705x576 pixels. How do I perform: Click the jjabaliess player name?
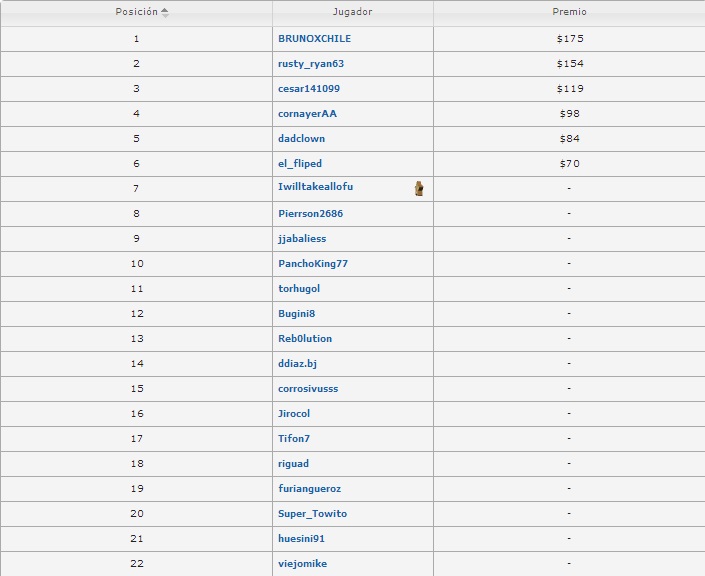tap(302, 239)
